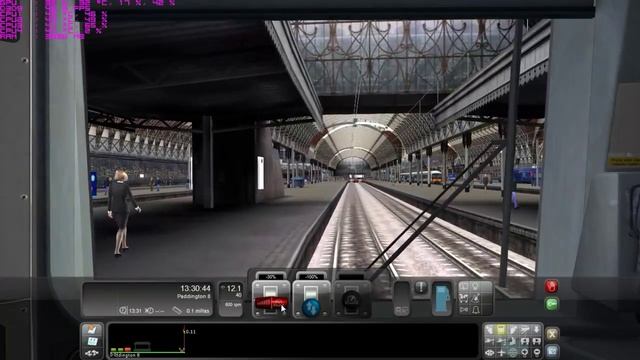Click the zoom in magnifier icon

coord(524,352)
